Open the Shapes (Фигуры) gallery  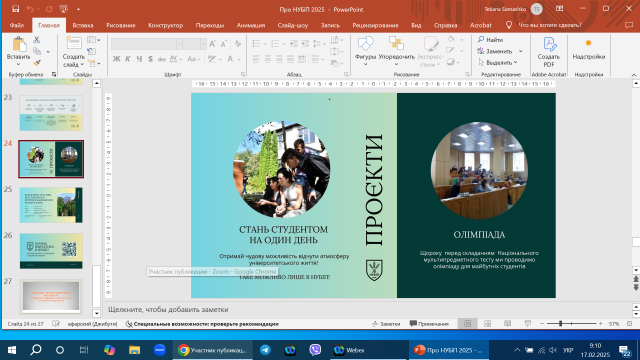click(x=365, y=44)
